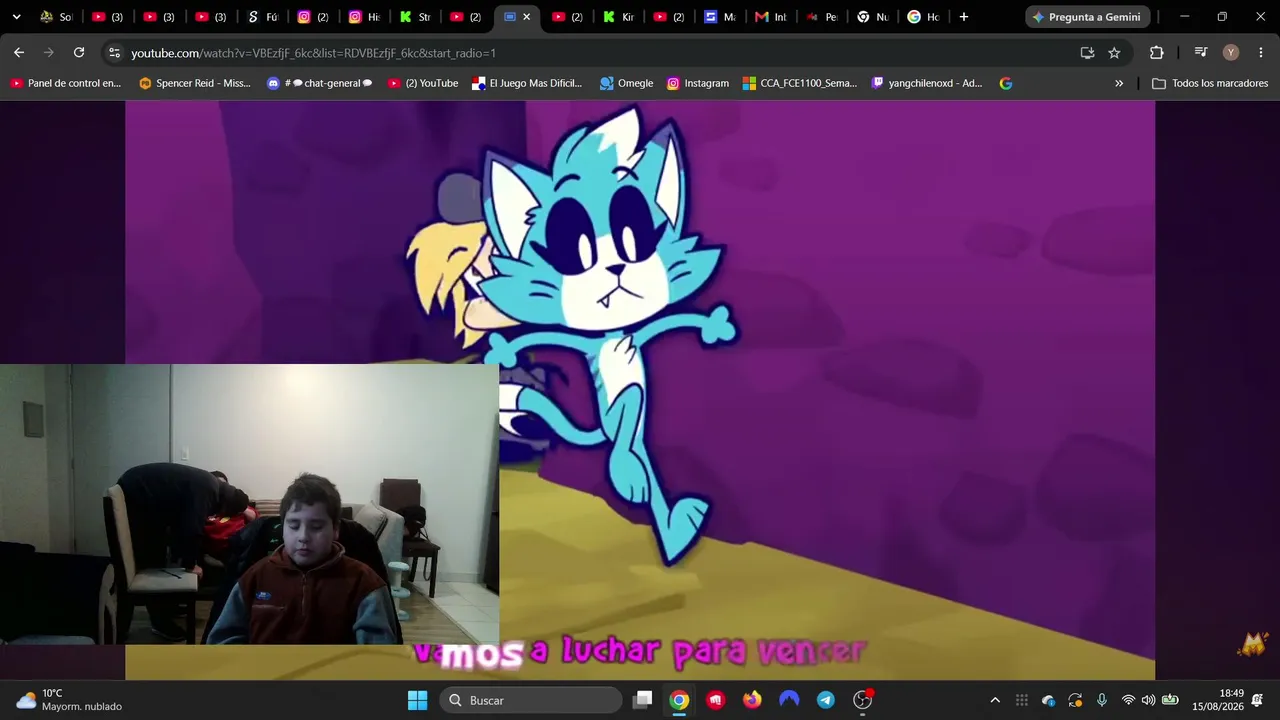Switch to the Fú tab
The image size is (1280, 720).
(263, 17)
